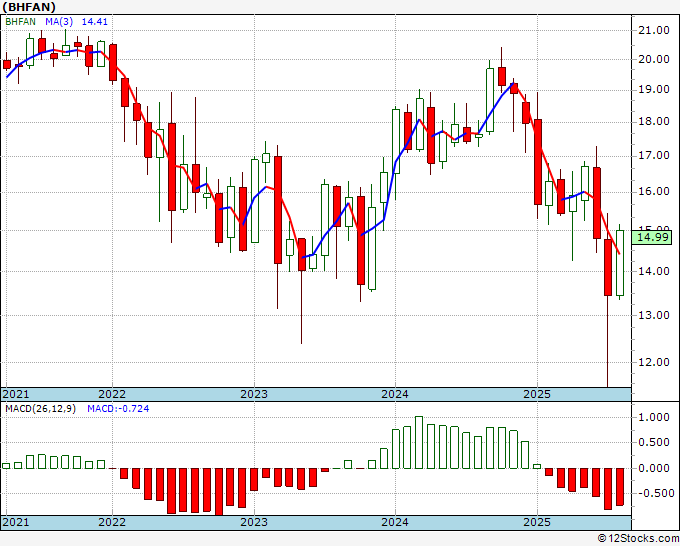Select the 12.00 price axis label

point(654,362)
